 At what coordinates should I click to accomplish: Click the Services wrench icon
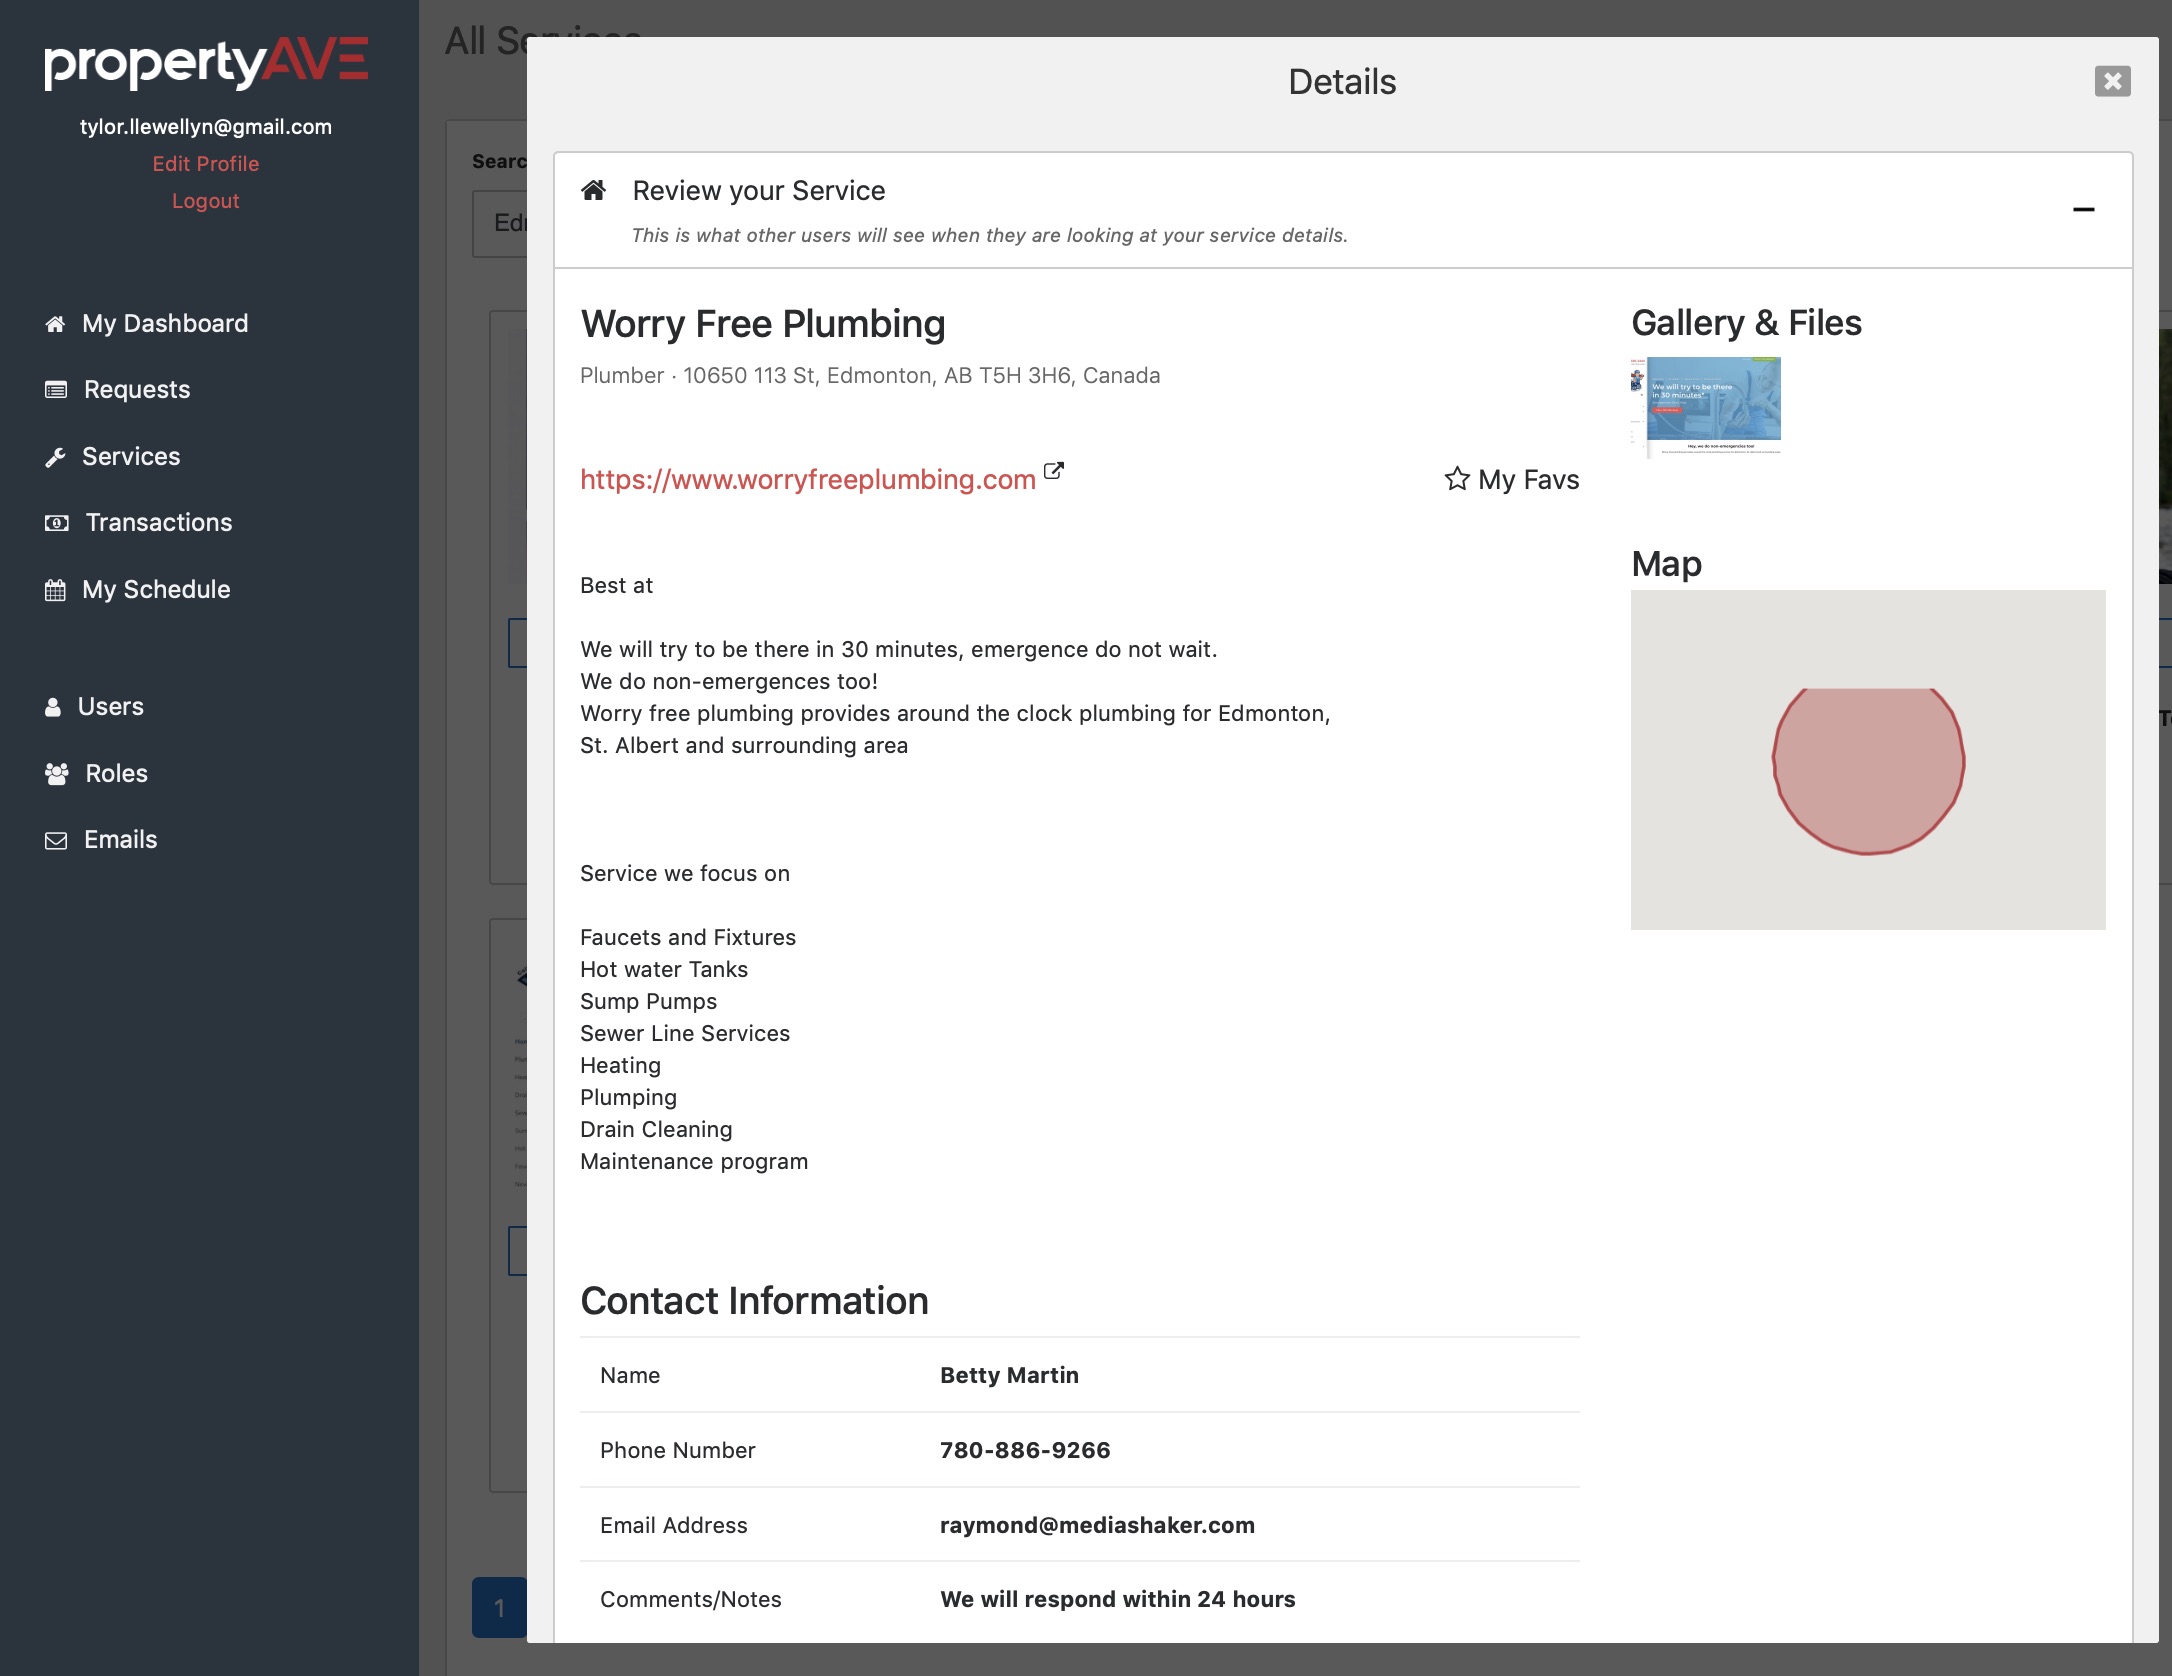55,457
